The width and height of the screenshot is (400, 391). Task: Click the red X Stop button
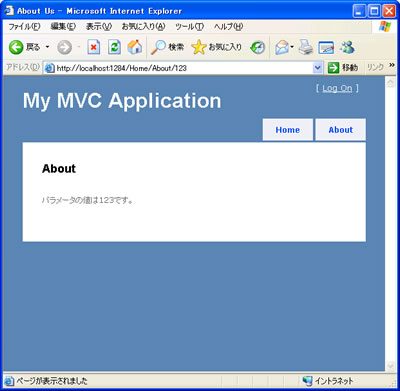click(x=94, y=47)
